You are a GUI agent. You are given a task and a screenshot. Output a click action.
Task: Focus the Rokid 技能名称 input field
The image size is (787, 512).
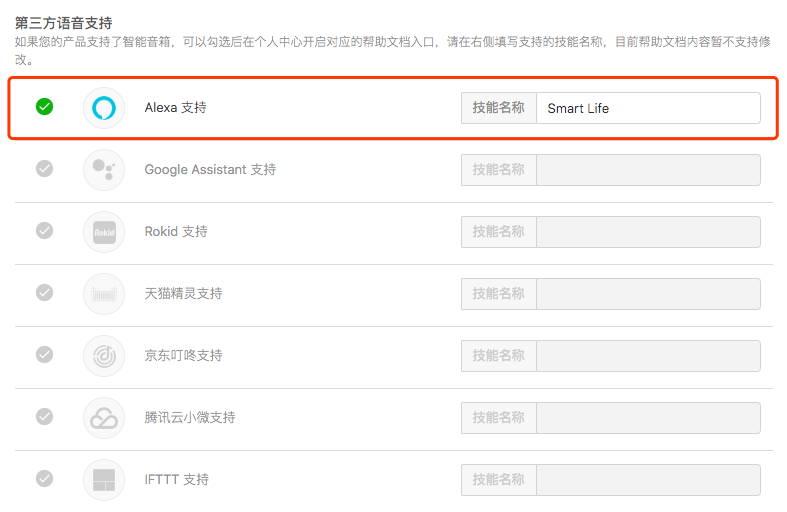[x=648, y=232]
